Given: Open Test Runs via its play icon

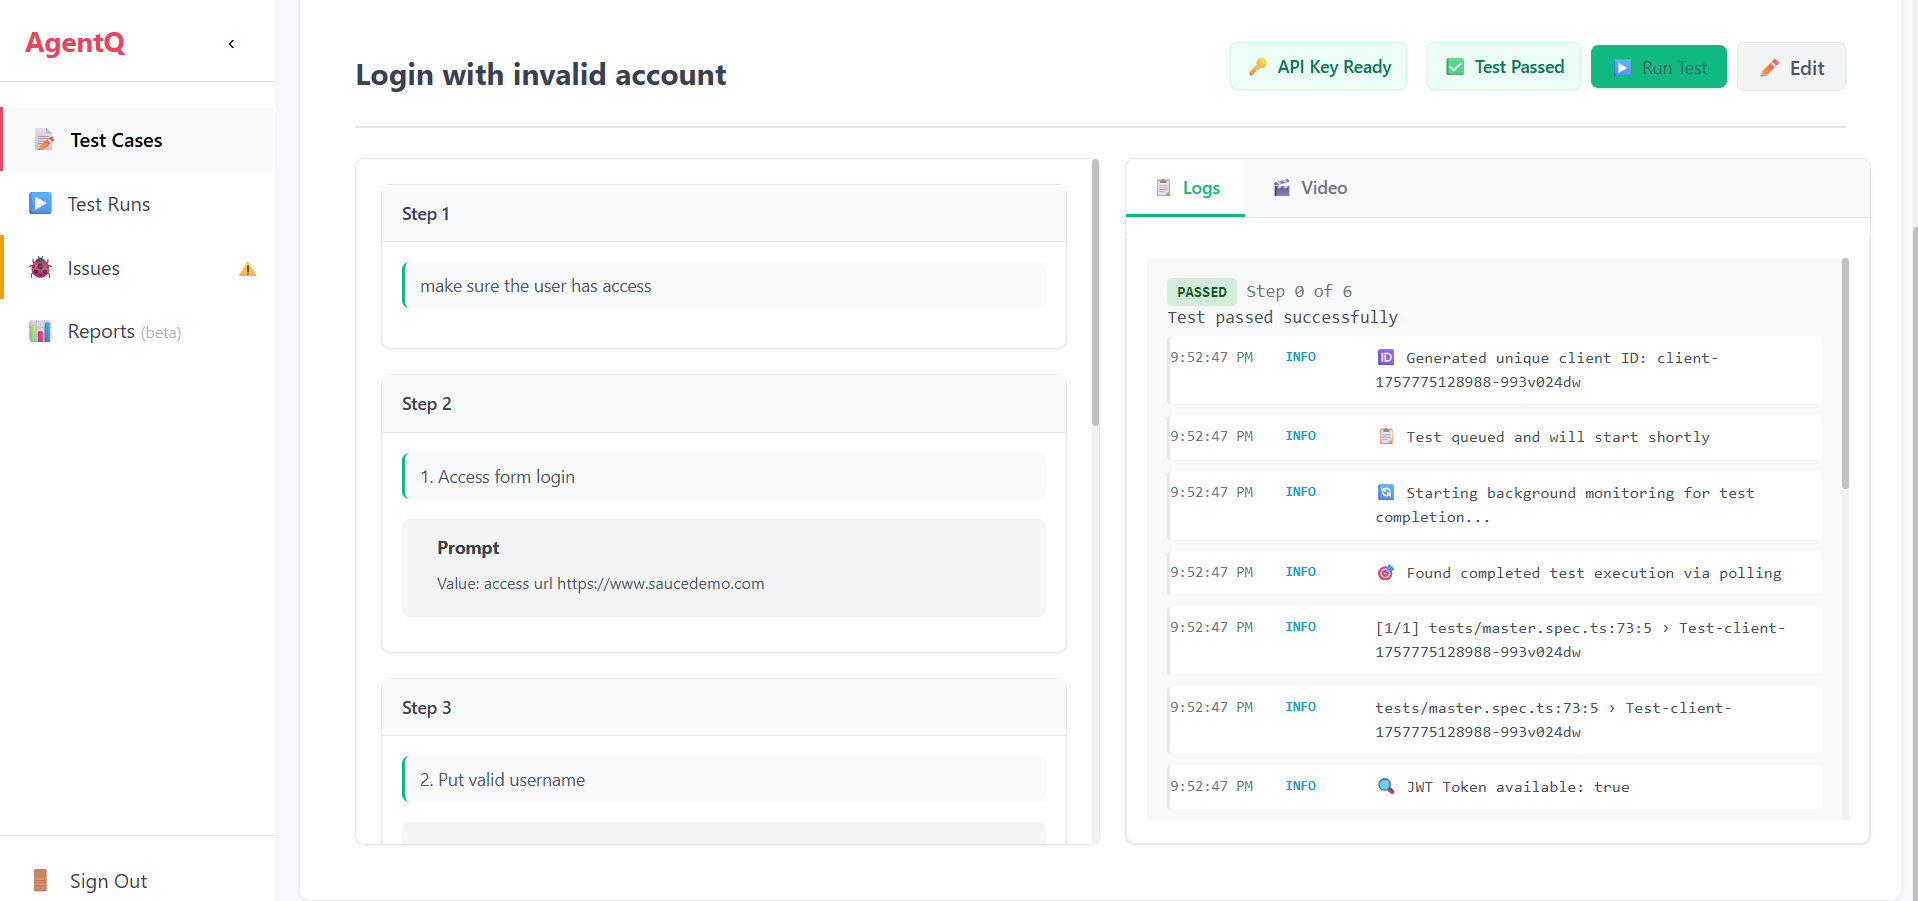Looking at the screenshot, I should [40, 203].
